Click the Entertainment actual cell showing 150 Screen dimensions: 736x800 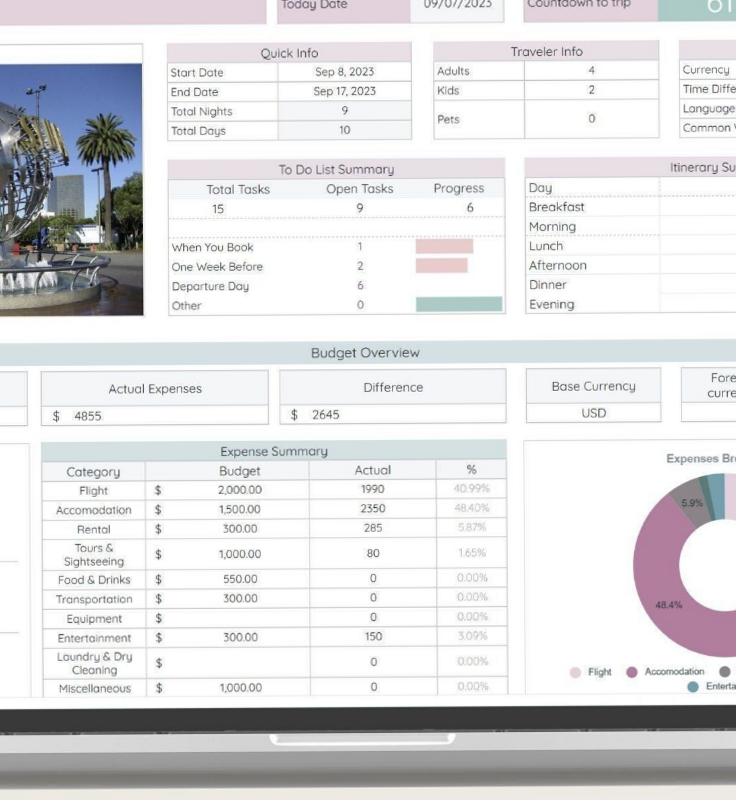(372, 637)
